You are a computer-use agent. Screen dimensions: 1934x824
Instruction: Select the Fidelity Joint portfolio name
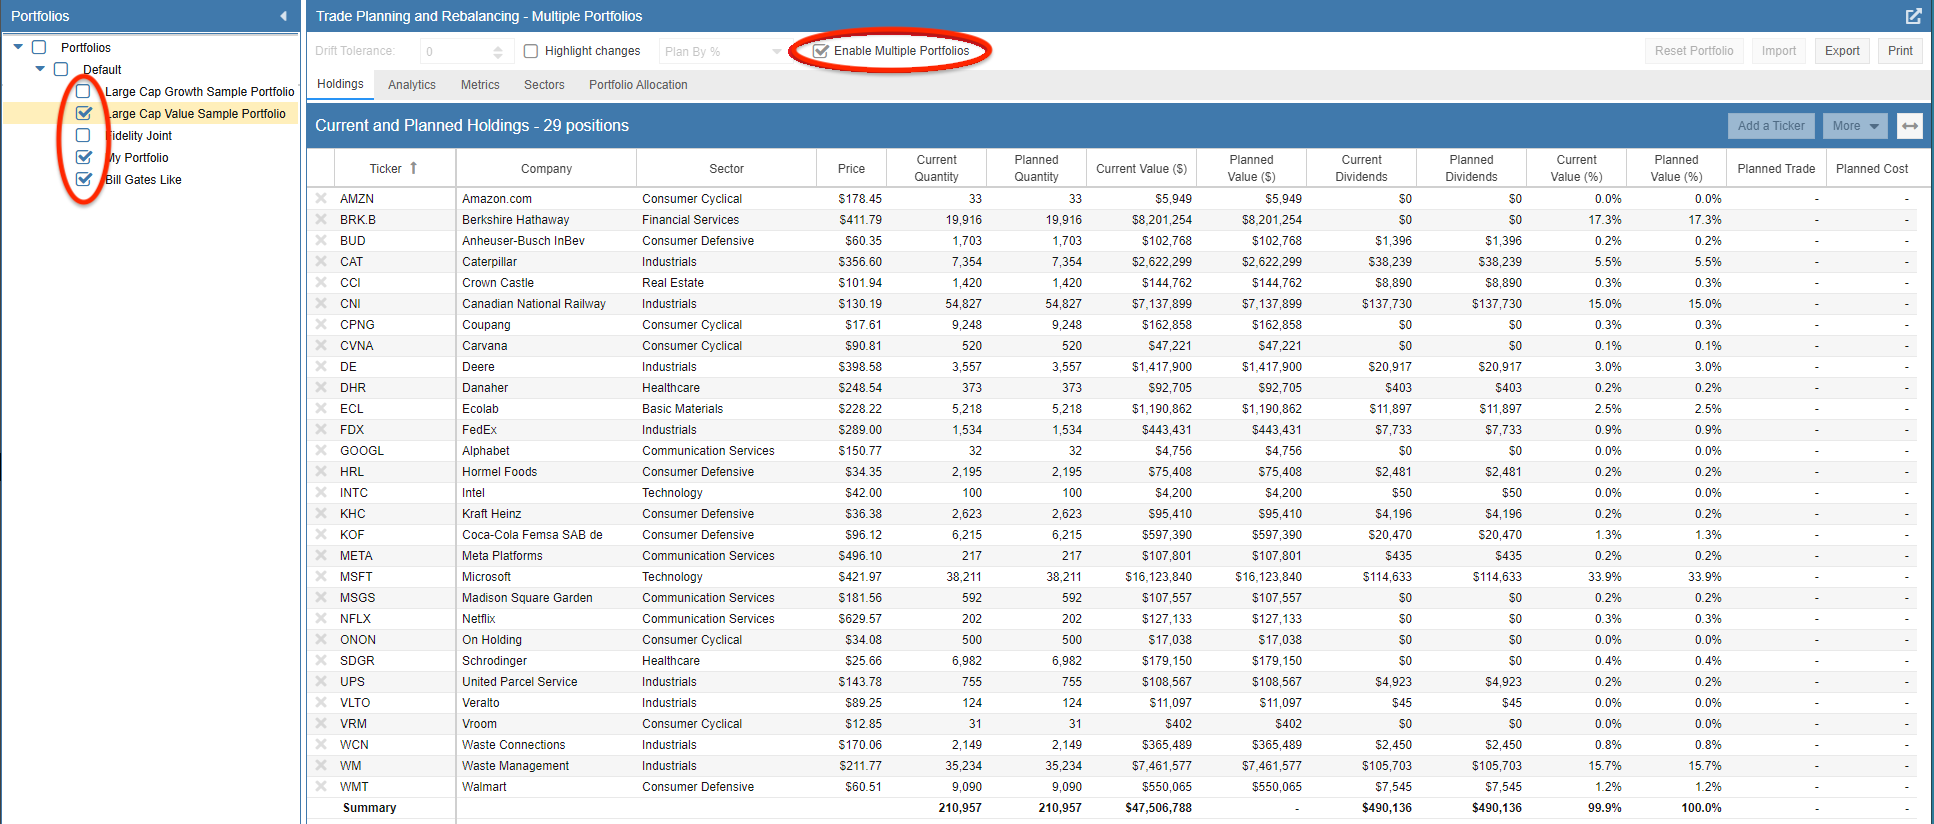coord(139,136)
